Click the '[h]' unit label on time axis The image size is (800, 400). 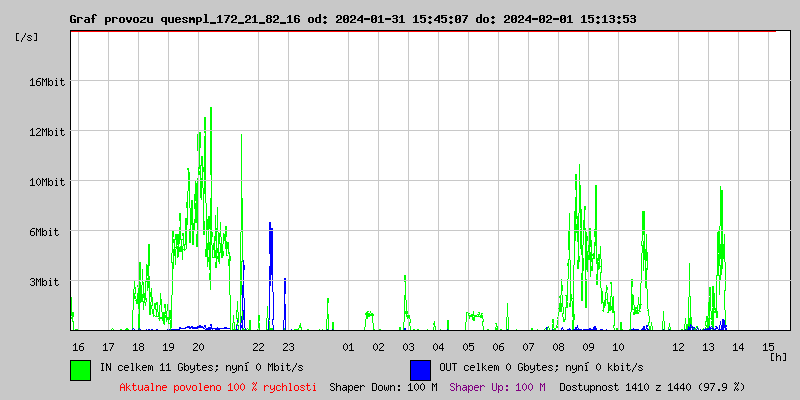(x=778, y=356)
